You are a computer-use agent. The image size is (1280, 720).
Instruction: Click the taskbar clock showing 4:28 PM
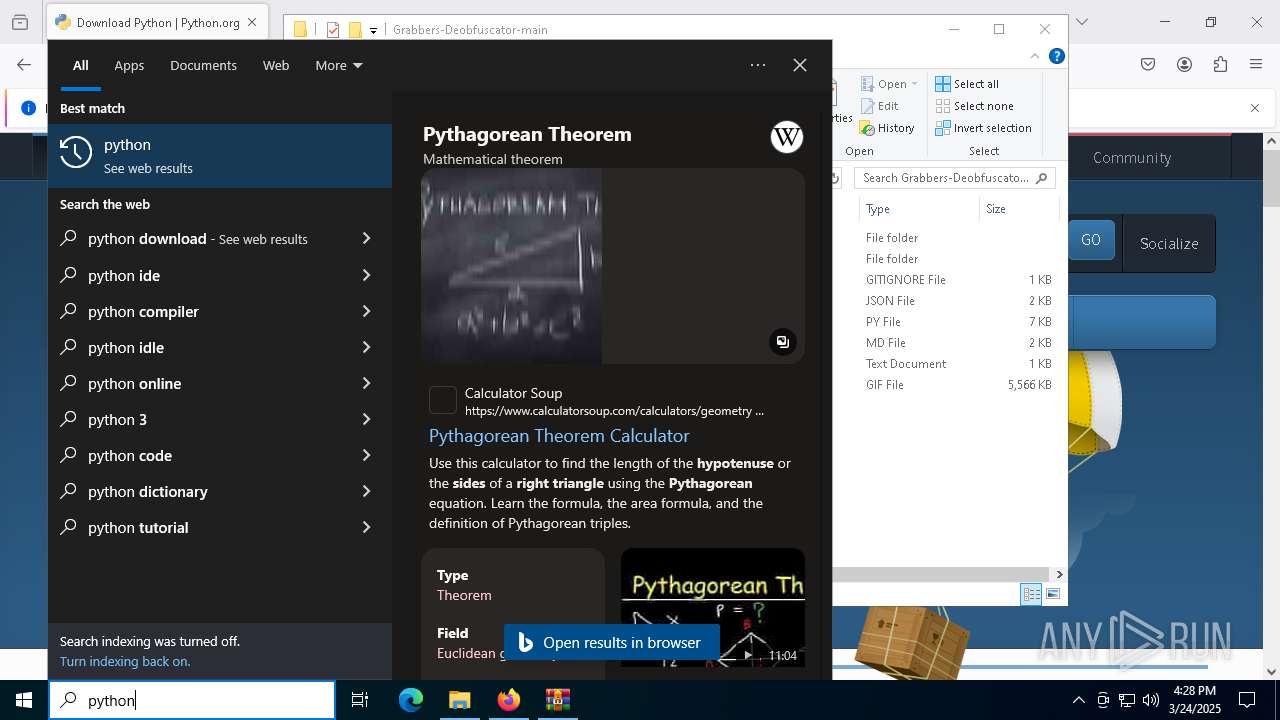(1194, 700)
